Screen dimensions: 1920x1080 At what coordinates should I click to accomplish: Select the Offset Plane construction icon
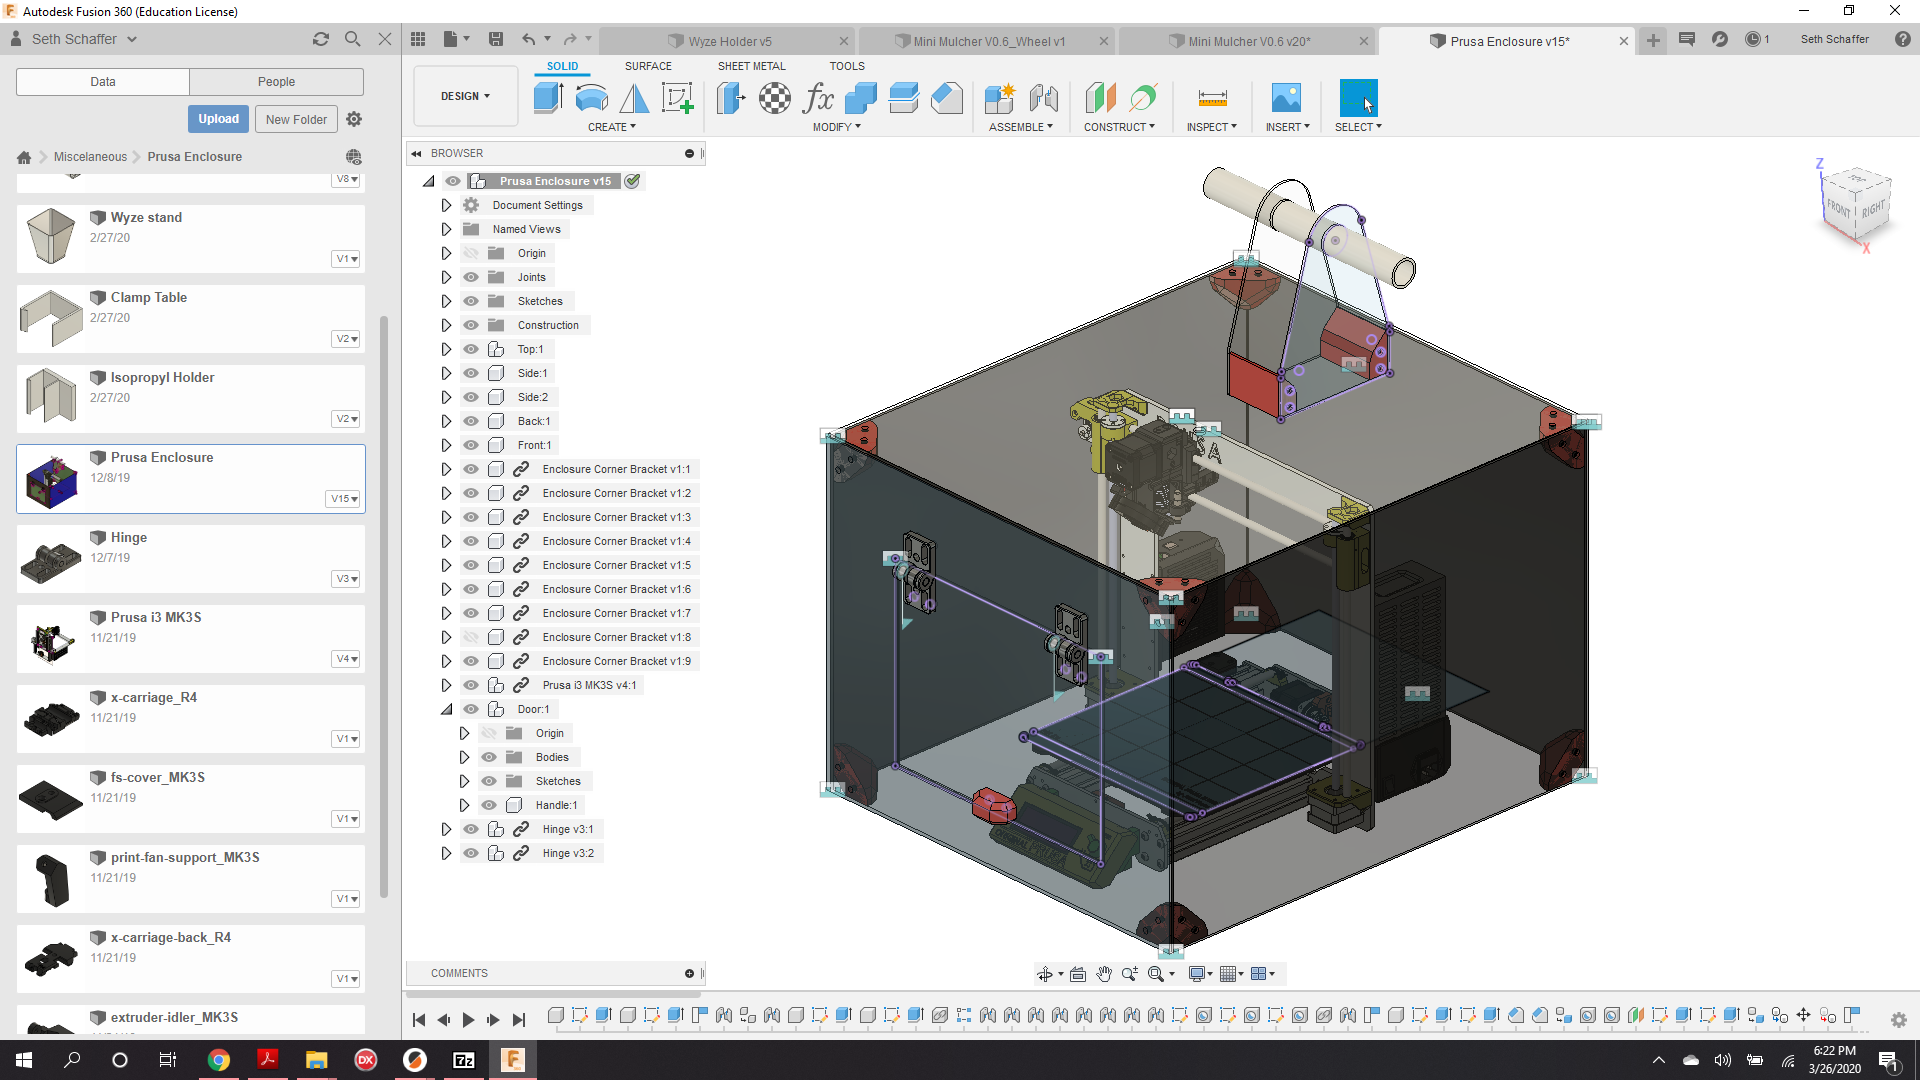(1100, 98)
